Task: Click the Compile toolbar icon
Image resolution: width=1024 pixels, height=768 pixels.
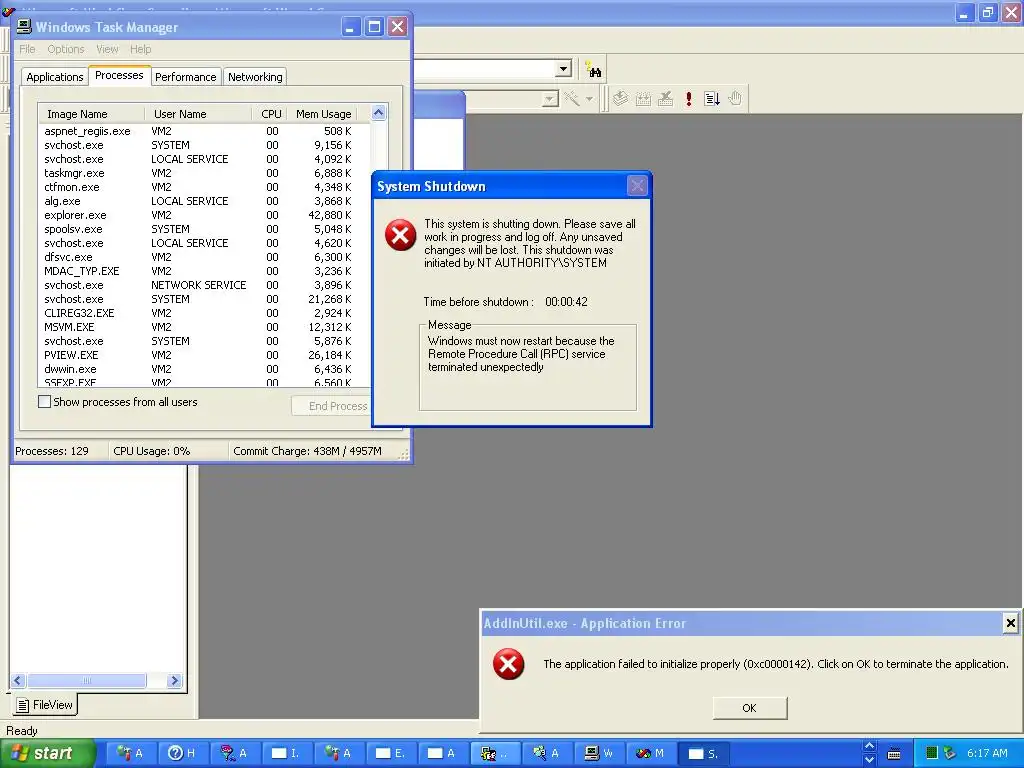Action: point(620,99)
